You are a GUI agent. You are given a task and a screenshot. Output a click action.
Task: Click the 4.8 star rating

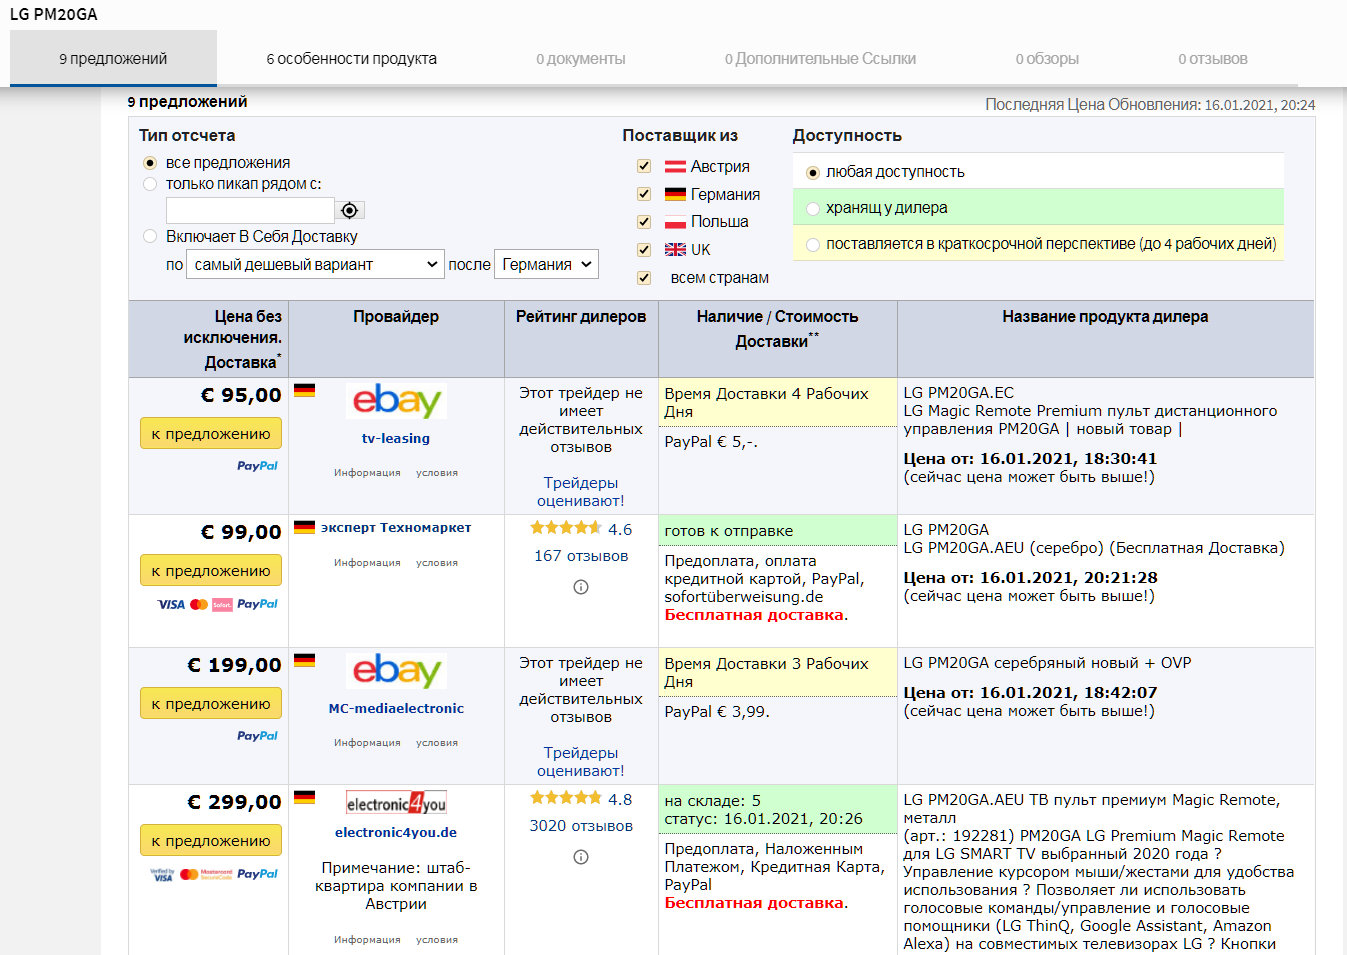[x=580, y=799]
